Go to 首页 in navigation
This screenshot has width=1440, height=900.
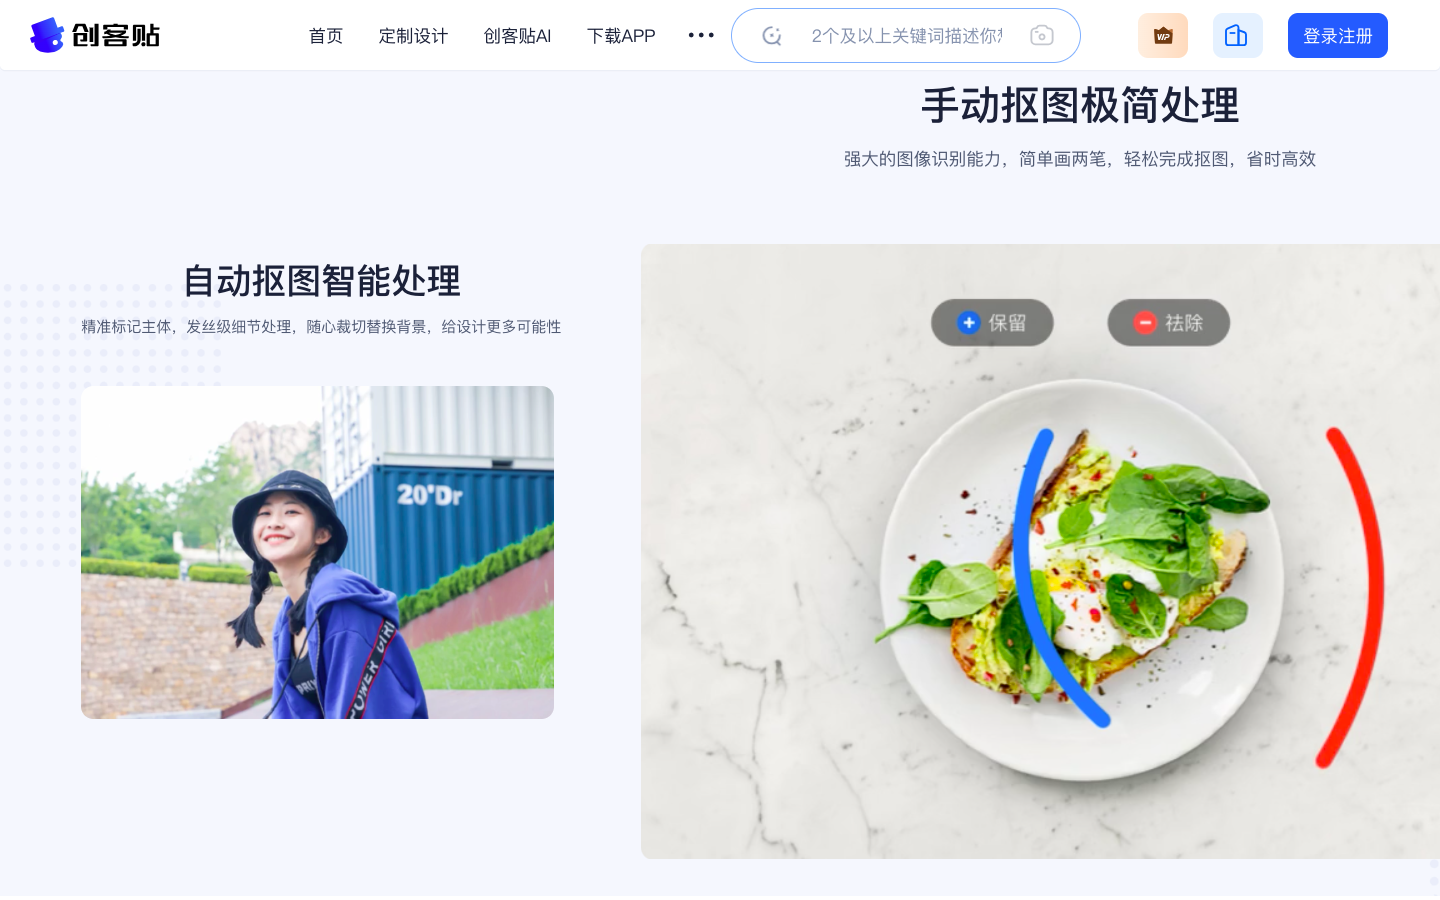point(326,36)
